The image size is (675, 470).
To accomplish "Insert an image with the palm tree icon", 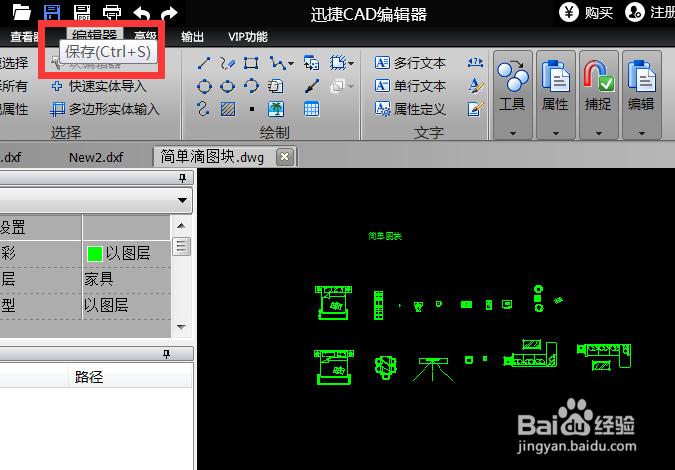I will [276, 109].
